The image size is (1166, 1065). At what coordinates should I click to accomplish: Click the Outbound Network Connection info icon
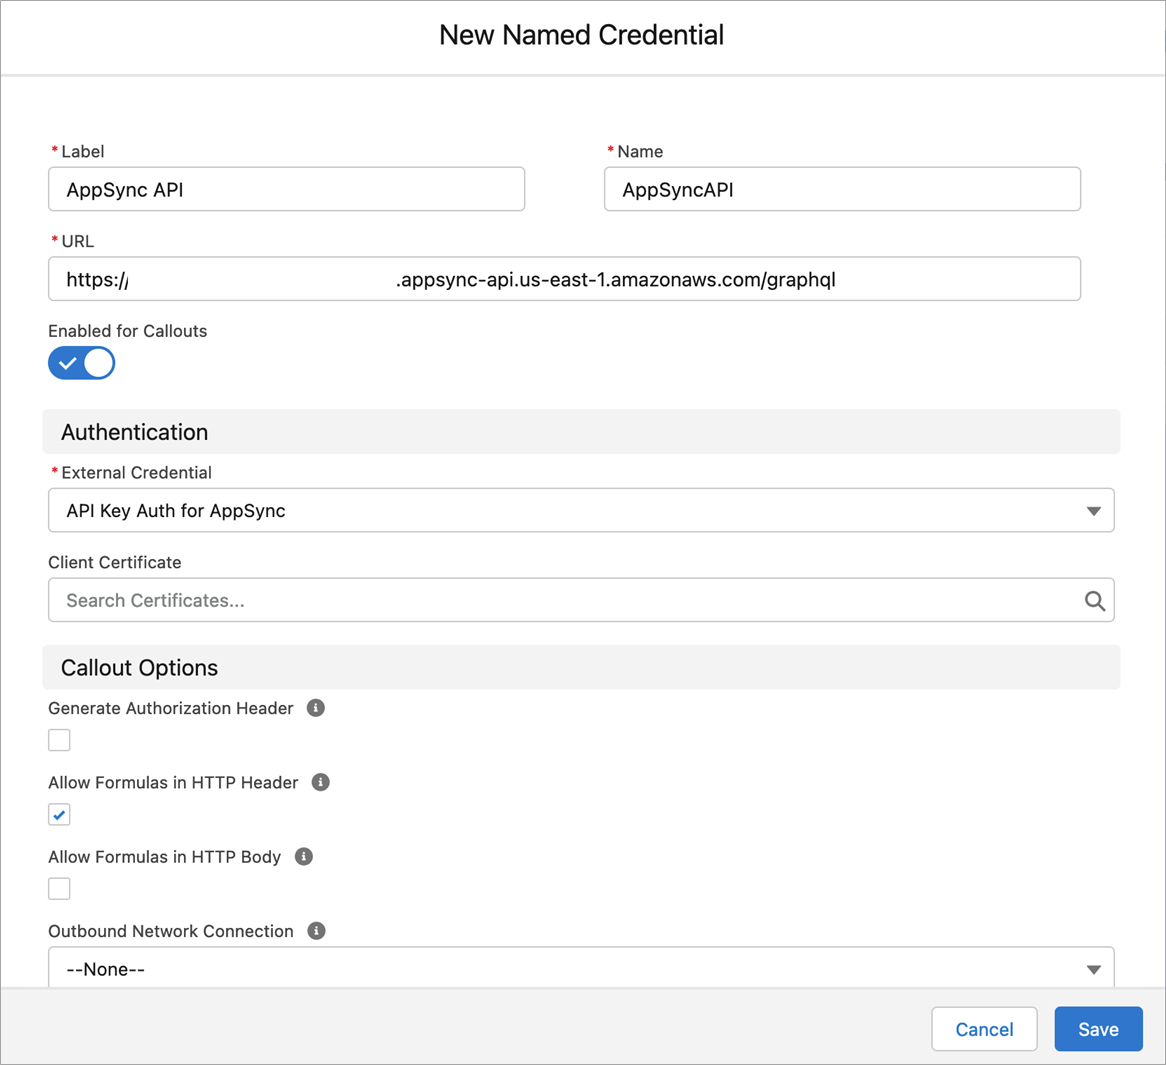tap(316, 931)
